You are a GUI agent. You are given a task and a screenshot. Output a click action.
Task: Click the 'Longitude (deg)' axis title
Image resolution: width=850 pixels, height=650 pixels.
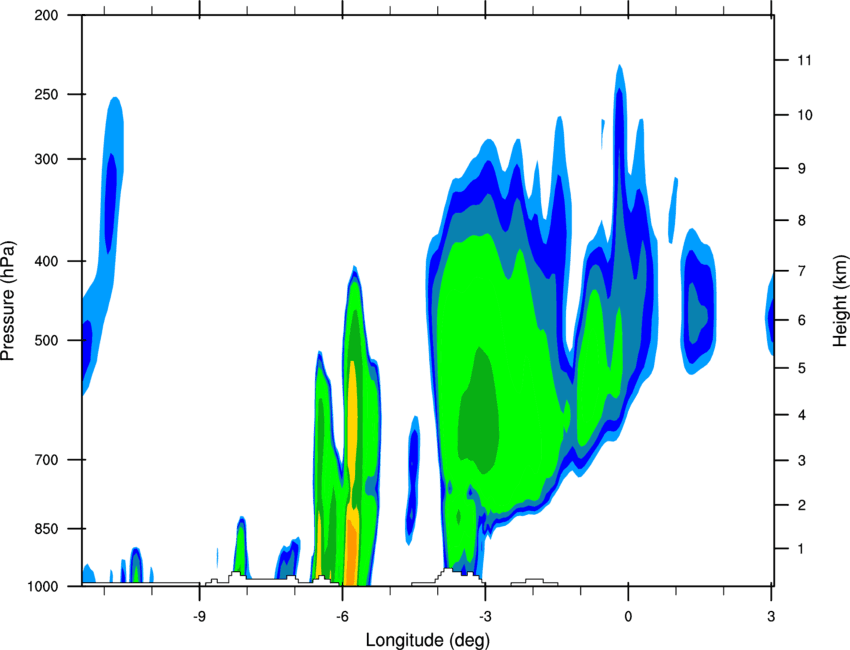click(428, 640)
